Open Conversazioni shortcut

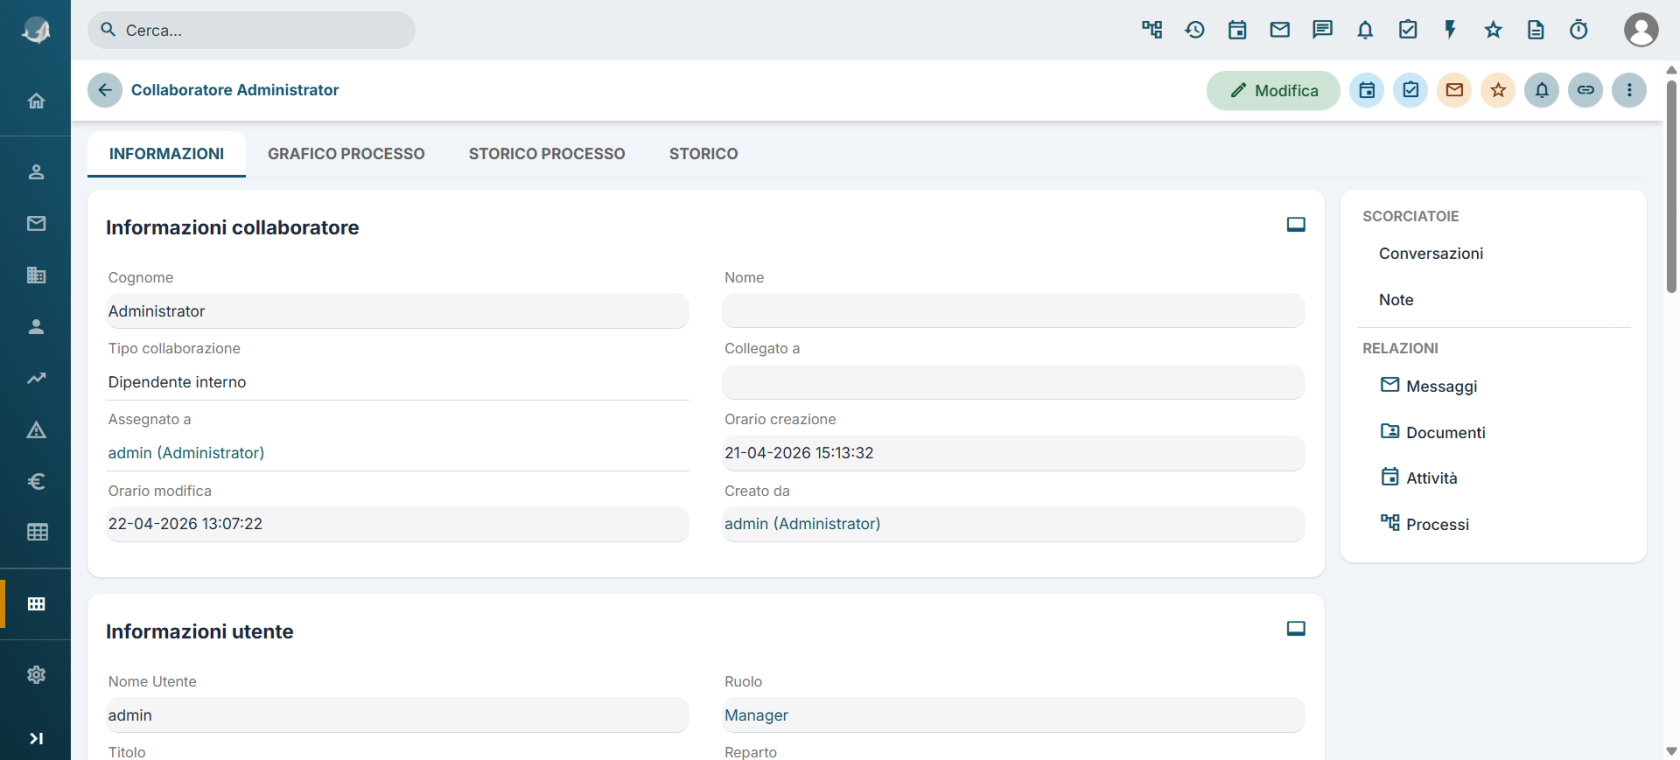pos(1431,254)
